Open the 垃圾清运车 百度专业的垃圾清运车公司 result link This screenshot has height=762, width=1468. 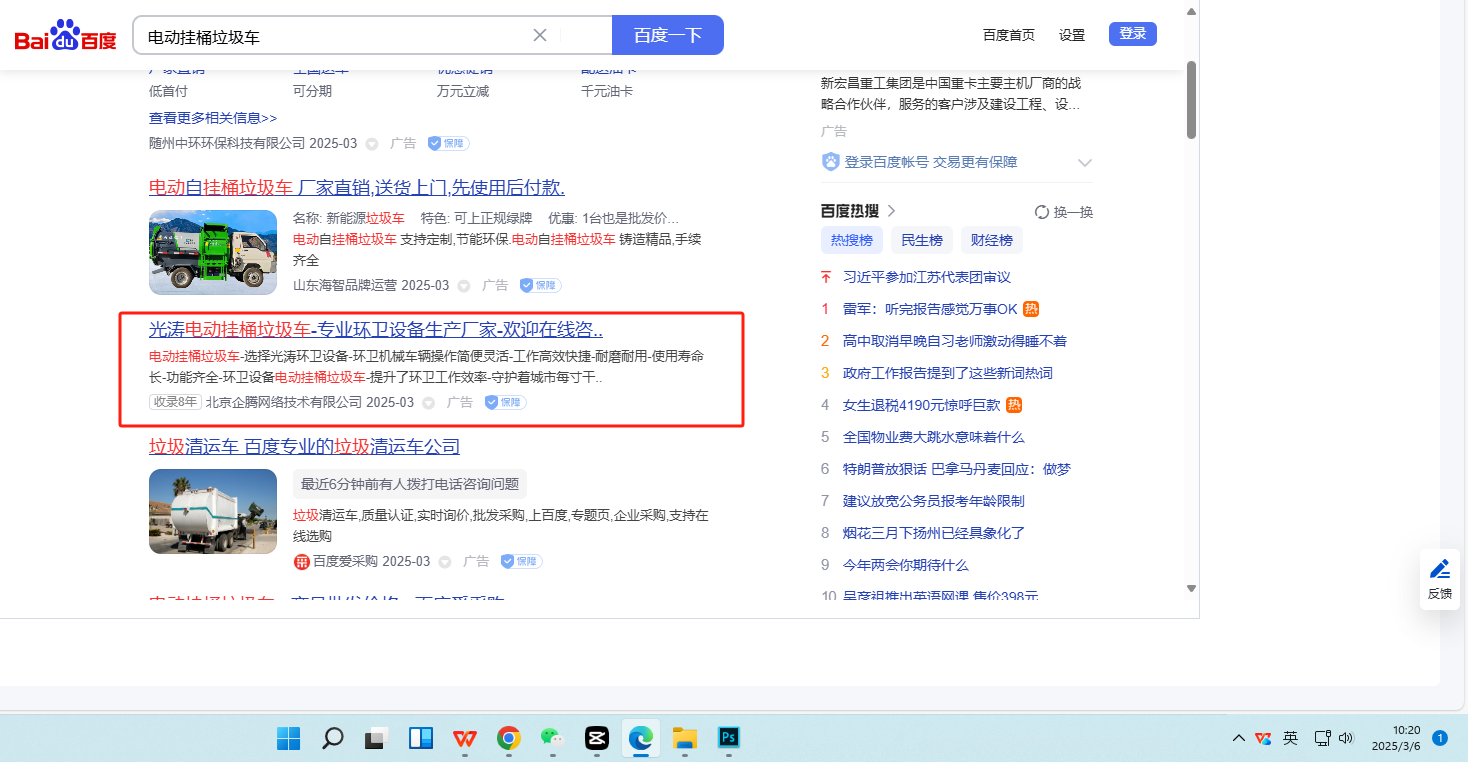point(304,447)
